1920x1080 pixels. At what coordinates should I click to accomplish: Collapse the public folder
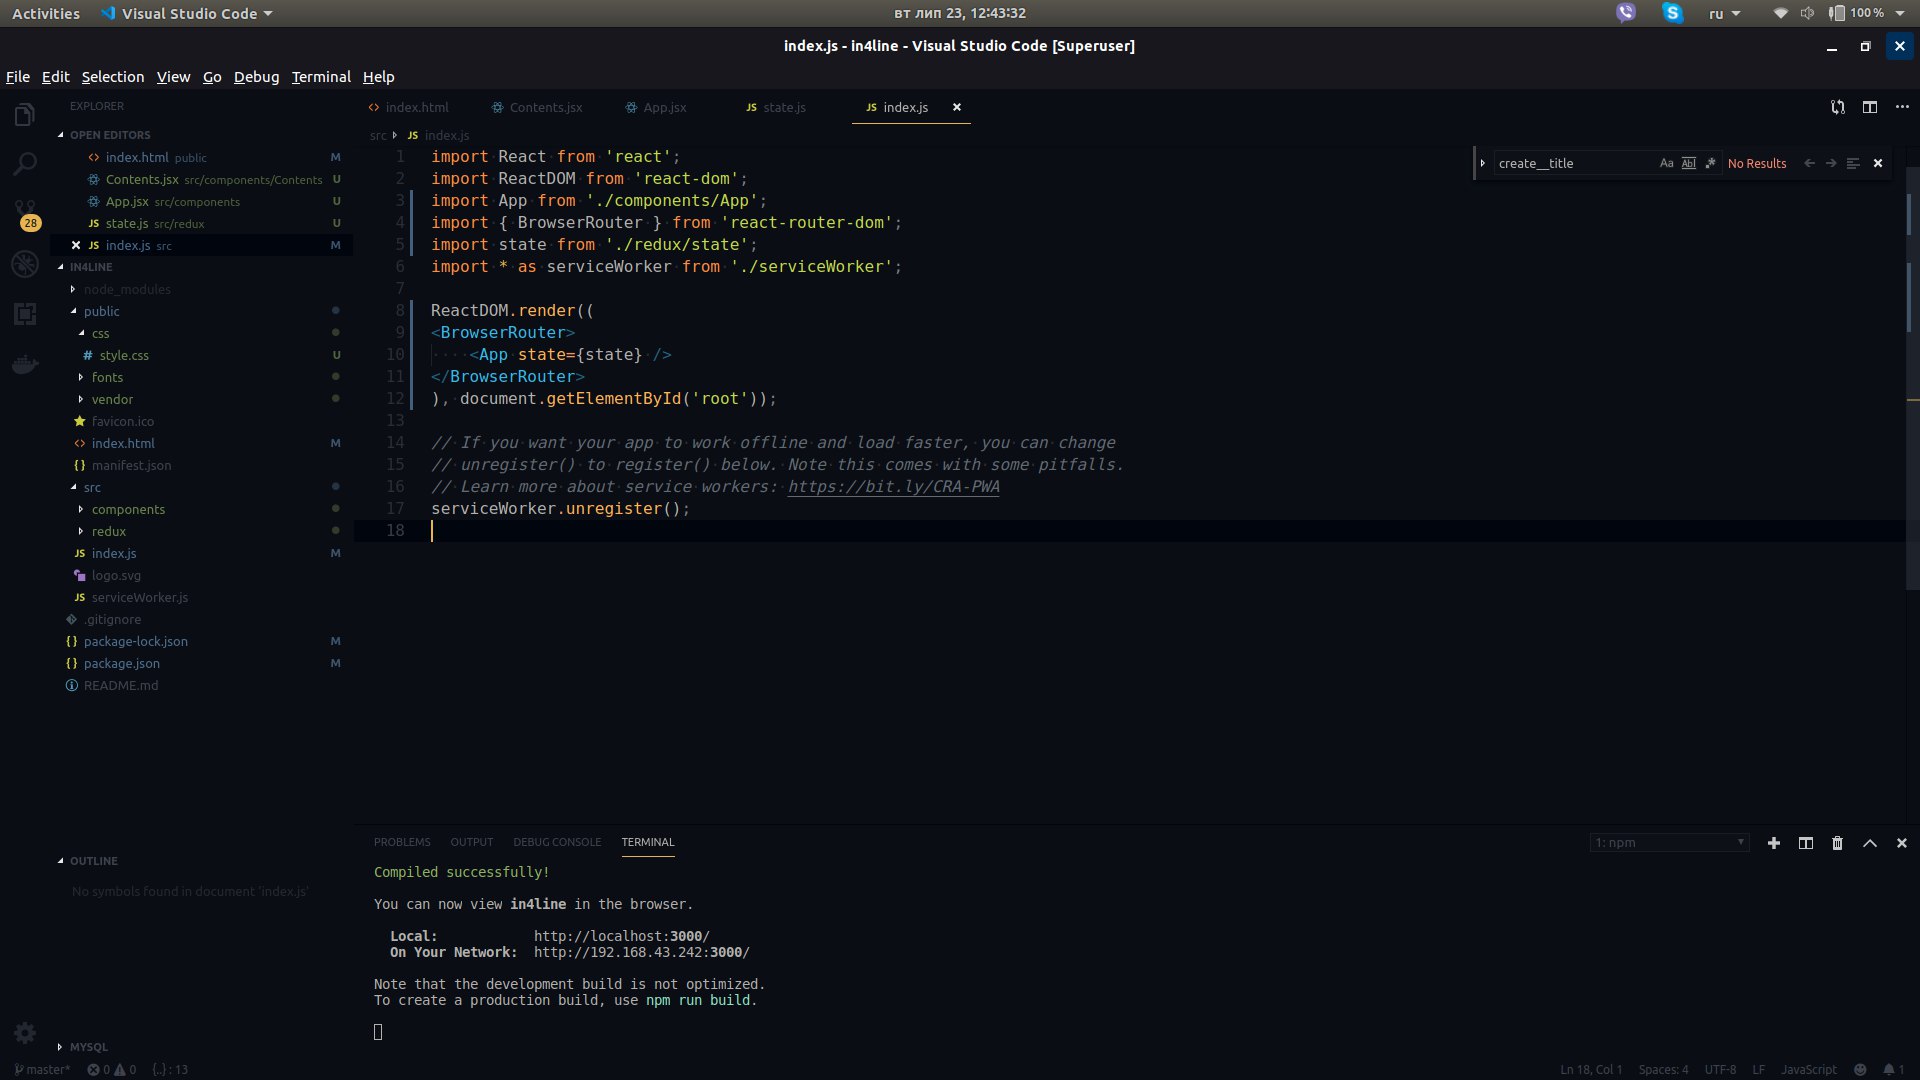[x=101, y=311]
